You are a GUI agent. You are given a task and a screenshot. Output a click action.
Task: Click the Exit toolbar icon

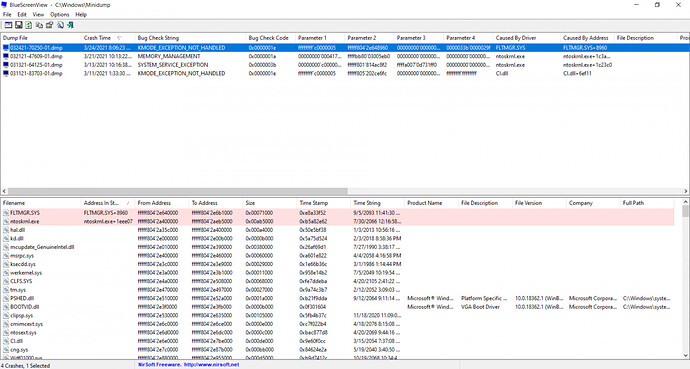click(70, 26)
